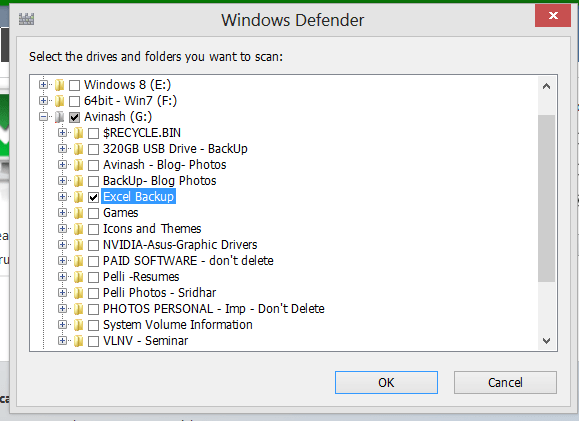Viewport: 579px width, 421px height.
Task: Click folder icon of Pelli Photos - Sridhar
Action: pyautogui.click(x=78, y=293)
